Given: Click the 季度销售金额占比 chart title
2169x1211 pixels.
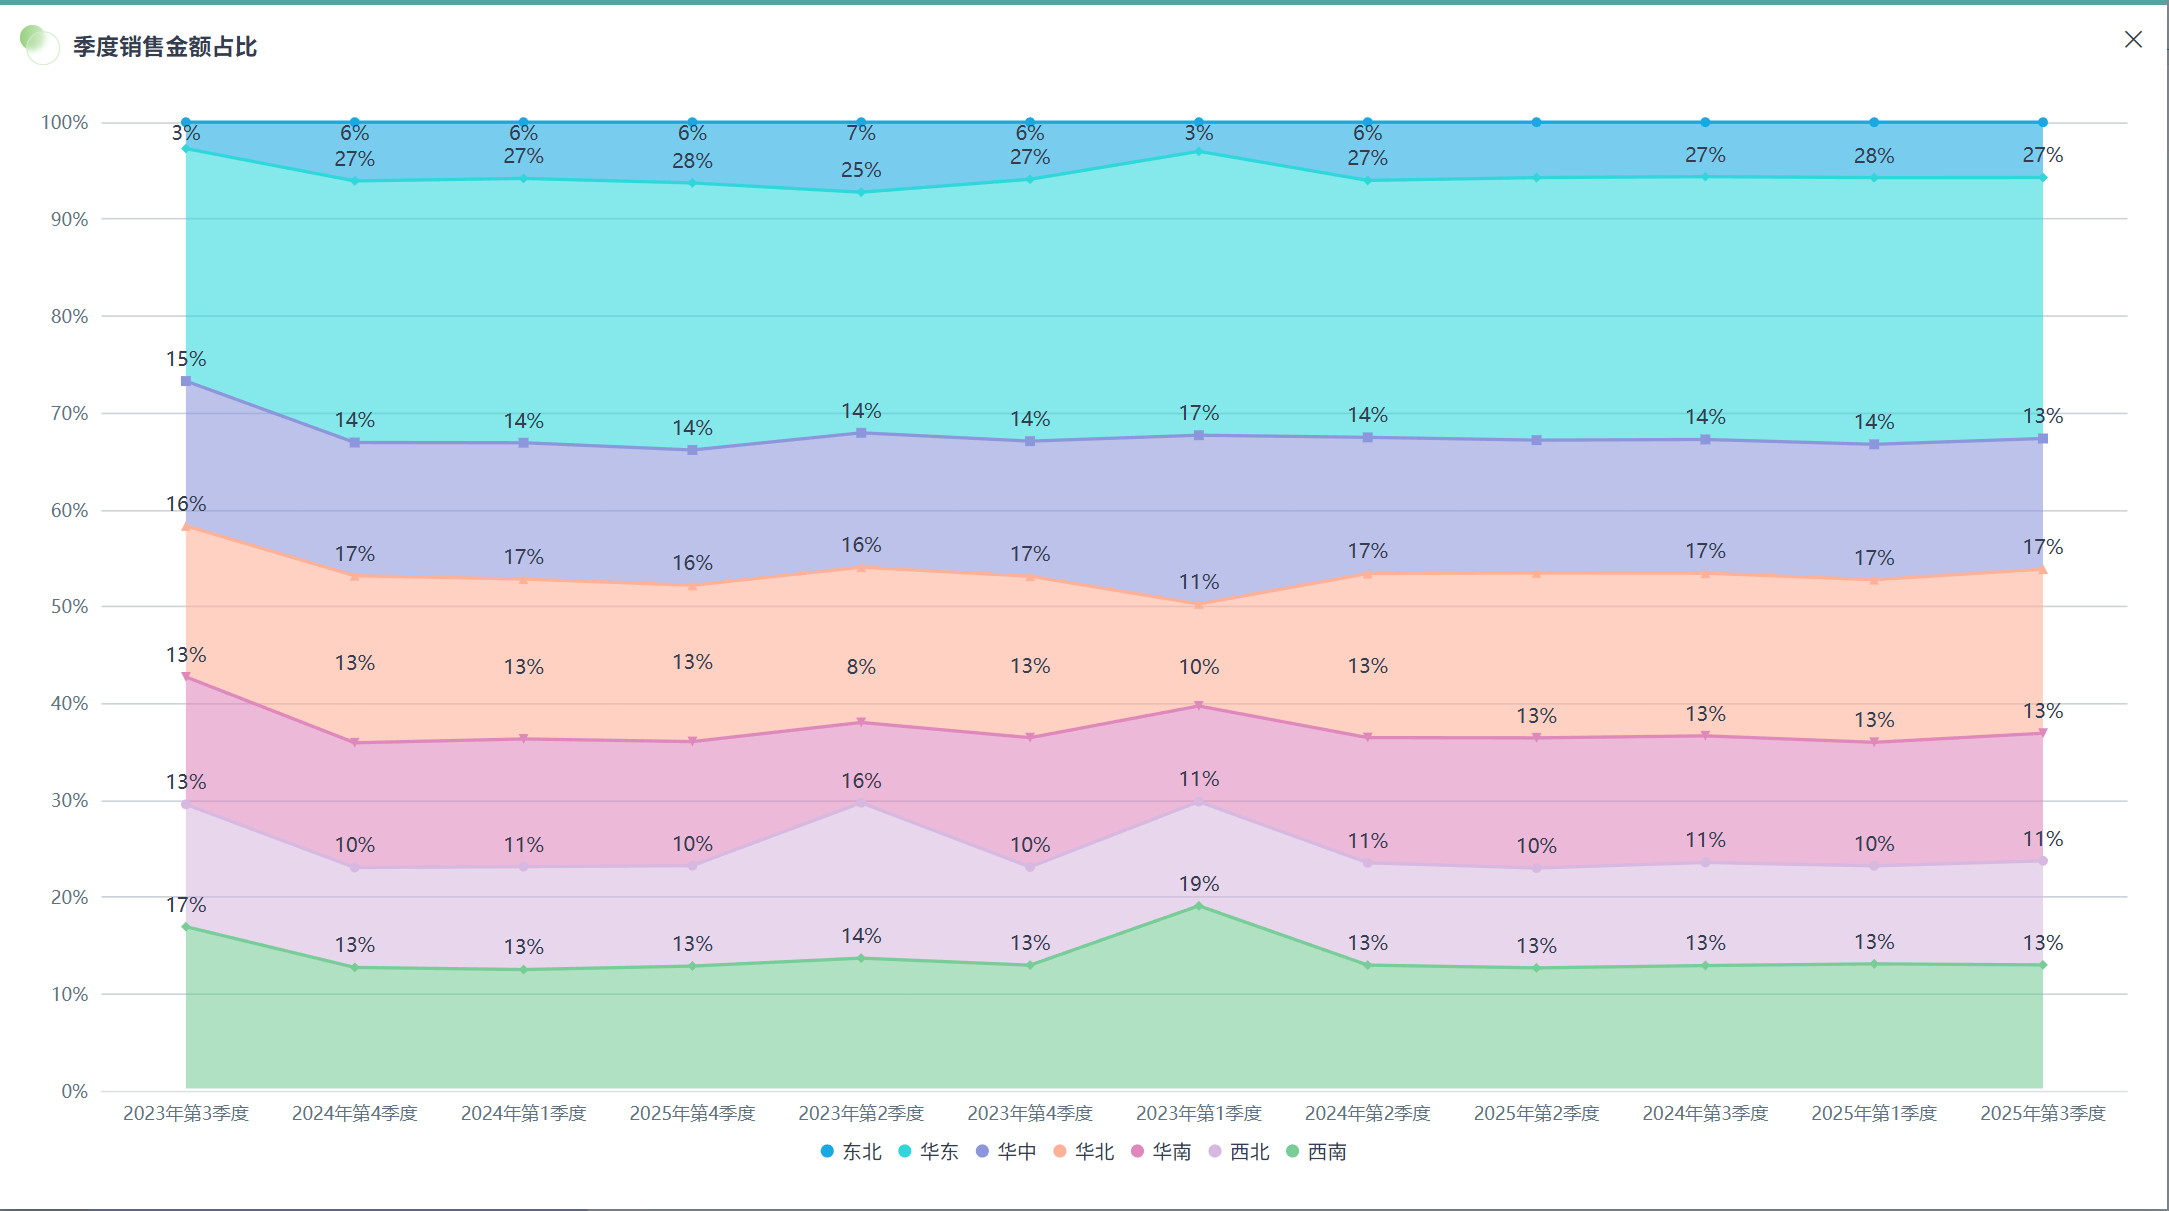Looking at the screenshot, I should pyautogui.click(x=165, y=47).
